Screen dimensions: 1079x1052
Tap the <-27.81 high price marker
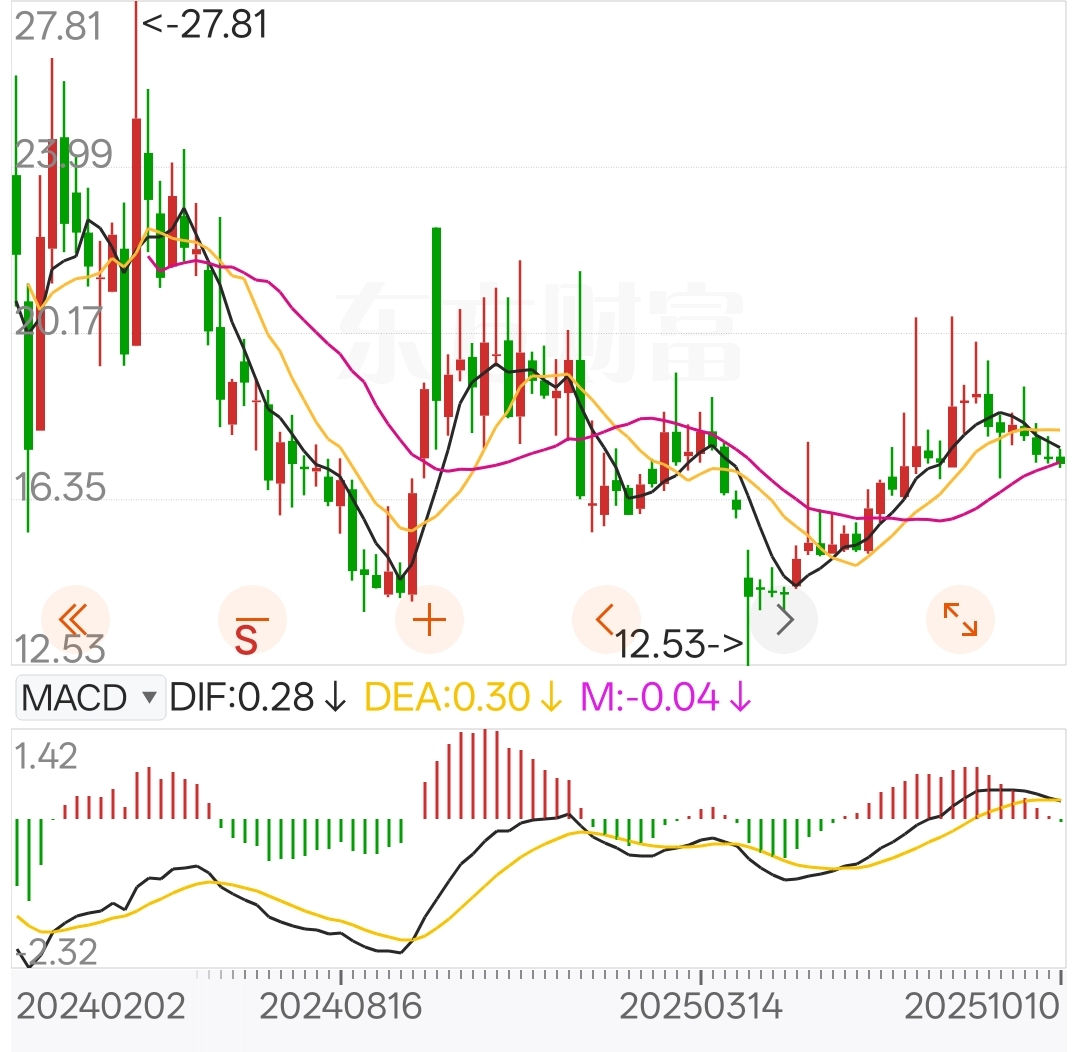point(204,25)
